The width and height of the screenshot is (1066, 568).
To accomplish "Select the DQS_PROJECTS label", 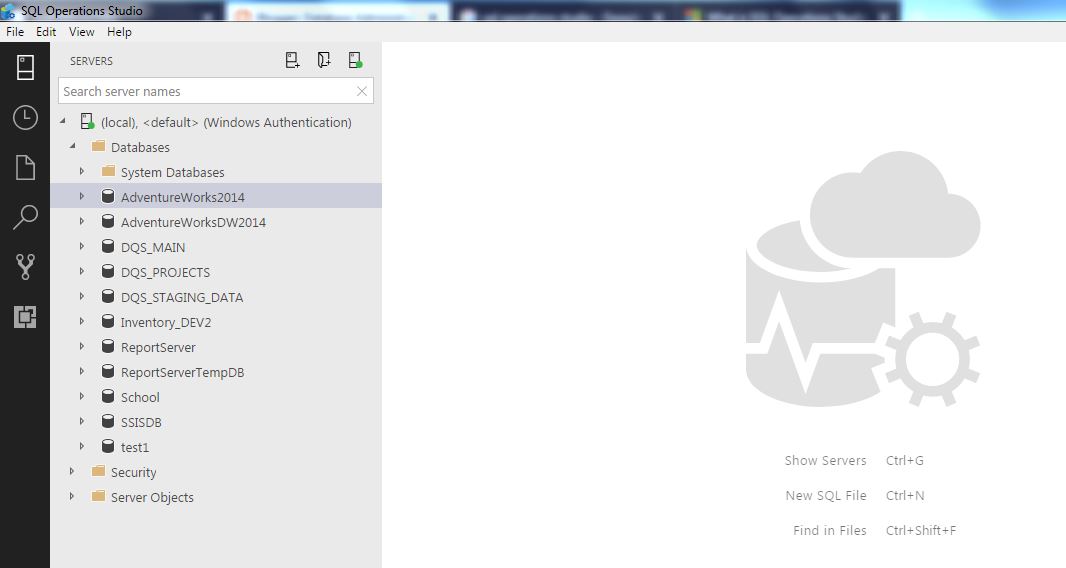I will click(x=165, y=272).
